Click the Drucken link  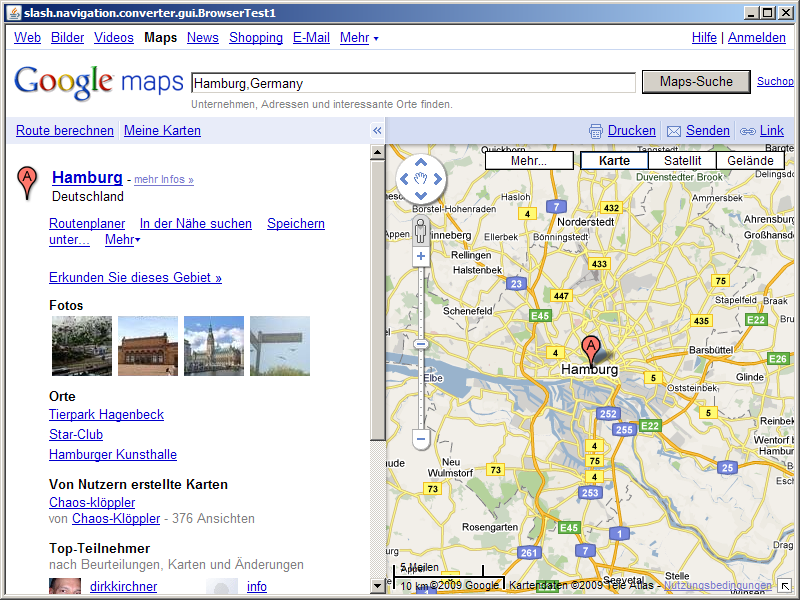[x=632, y=131]
